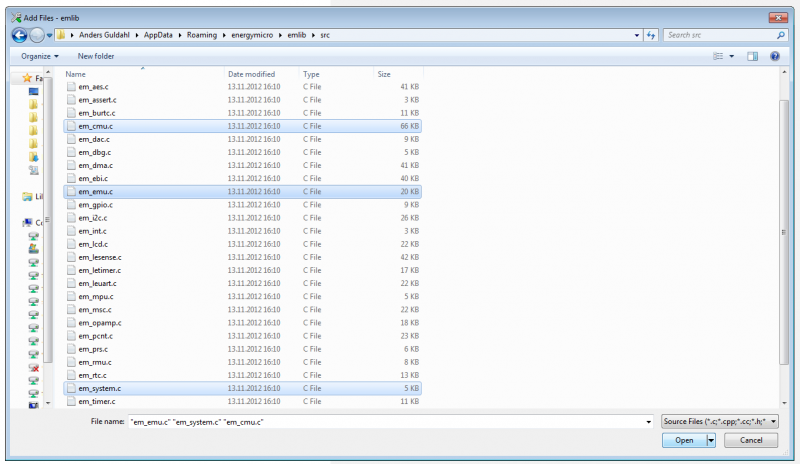Click the New folder button

(x=96, y=56)
